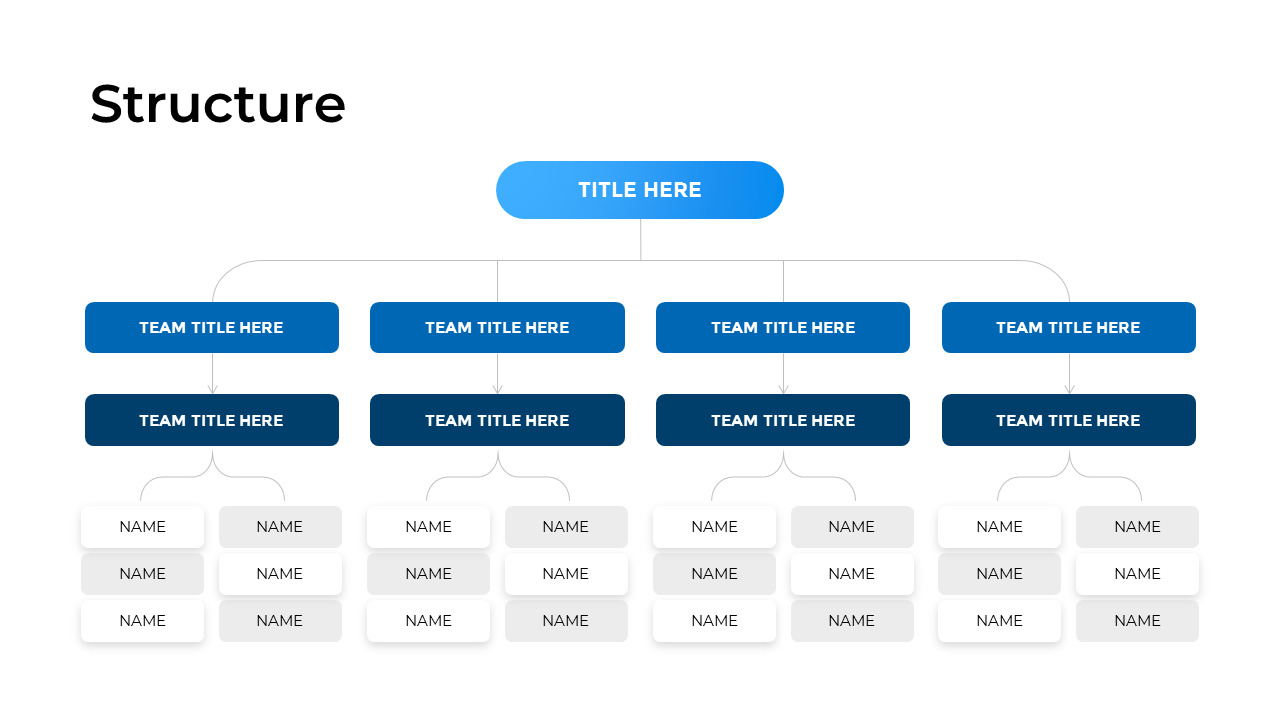Screen dimensions: 1280x720
Task: Select the arrow linking third team title boxes
Action: pyautogui.click(x=783, y=373)
